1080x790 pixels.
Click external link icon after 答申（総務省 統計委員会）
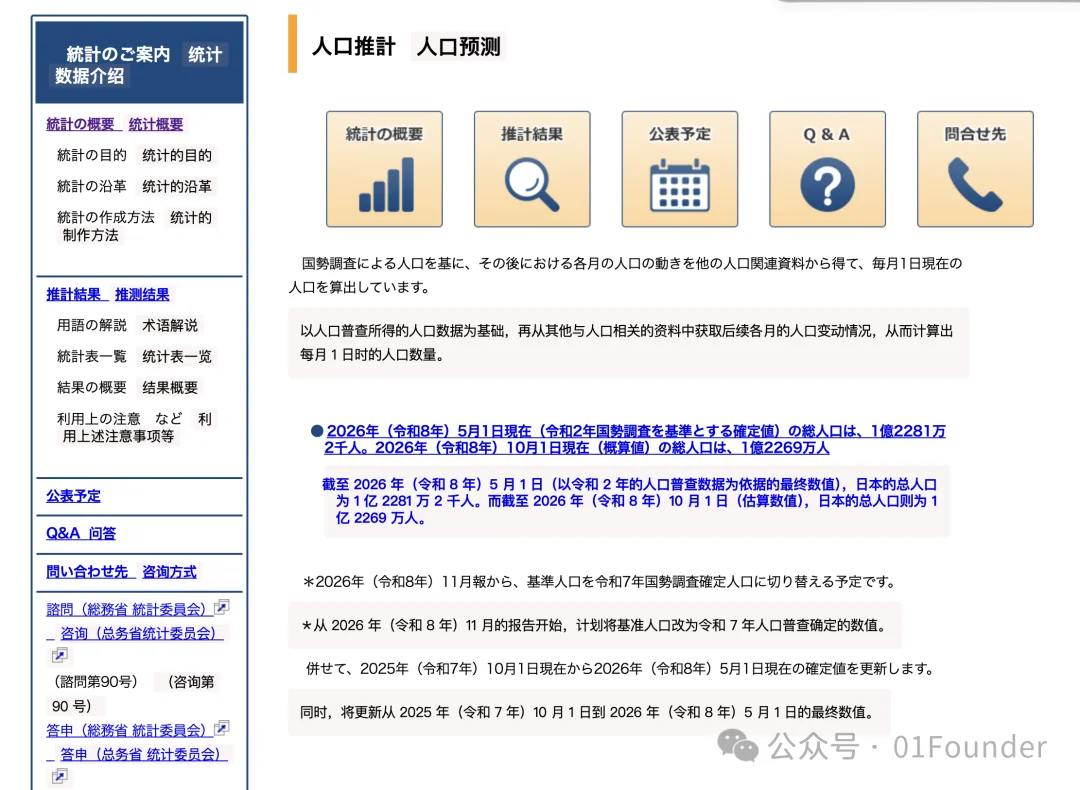point(222,728)
